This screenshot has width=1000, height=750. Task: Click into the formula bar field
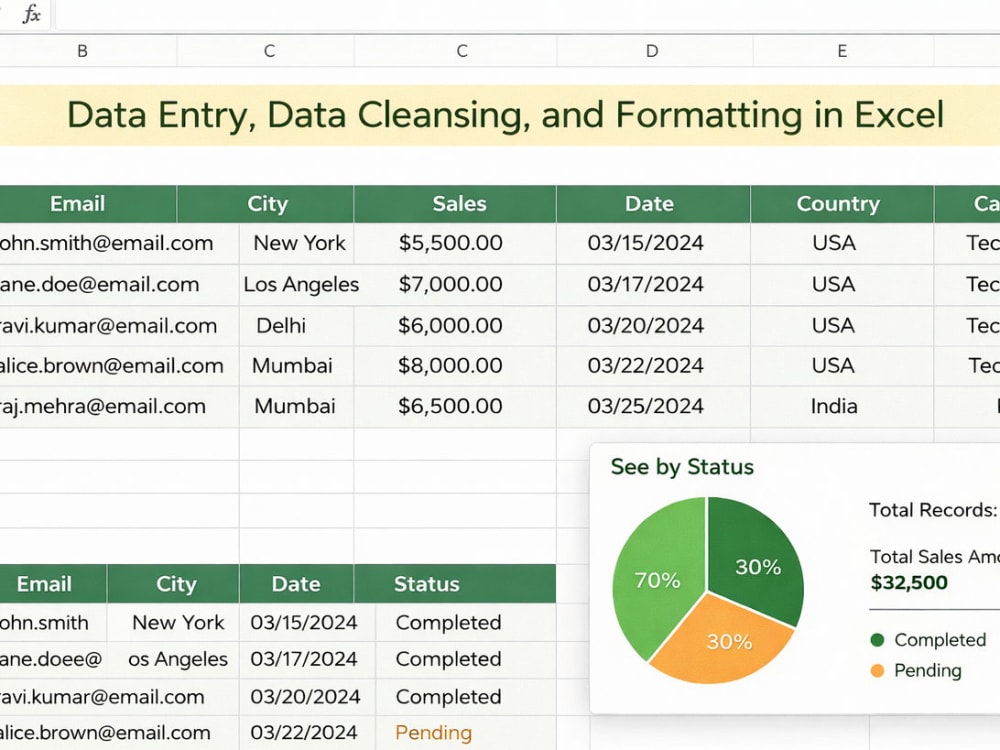click(528, 14)
